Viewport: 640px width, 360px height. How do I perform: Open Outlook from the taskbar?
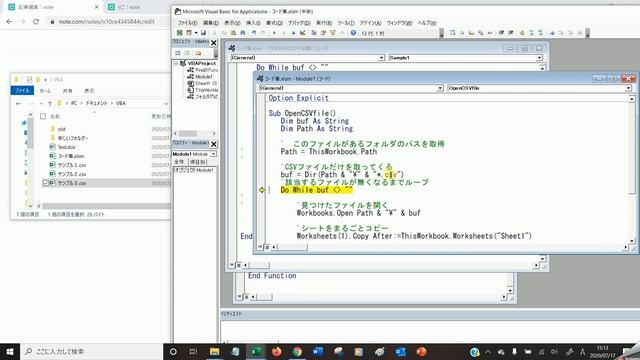tap(400, 351)
